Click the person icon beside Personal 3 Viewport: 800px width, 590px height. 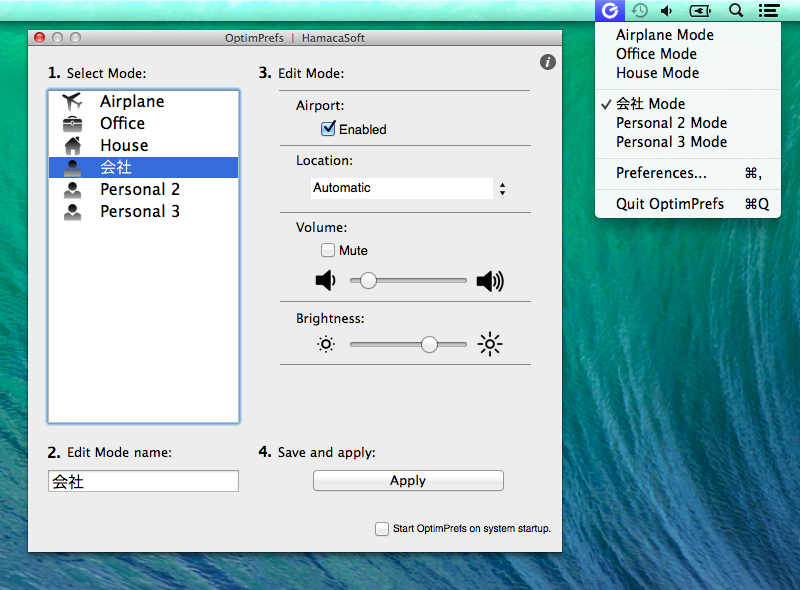72,212
